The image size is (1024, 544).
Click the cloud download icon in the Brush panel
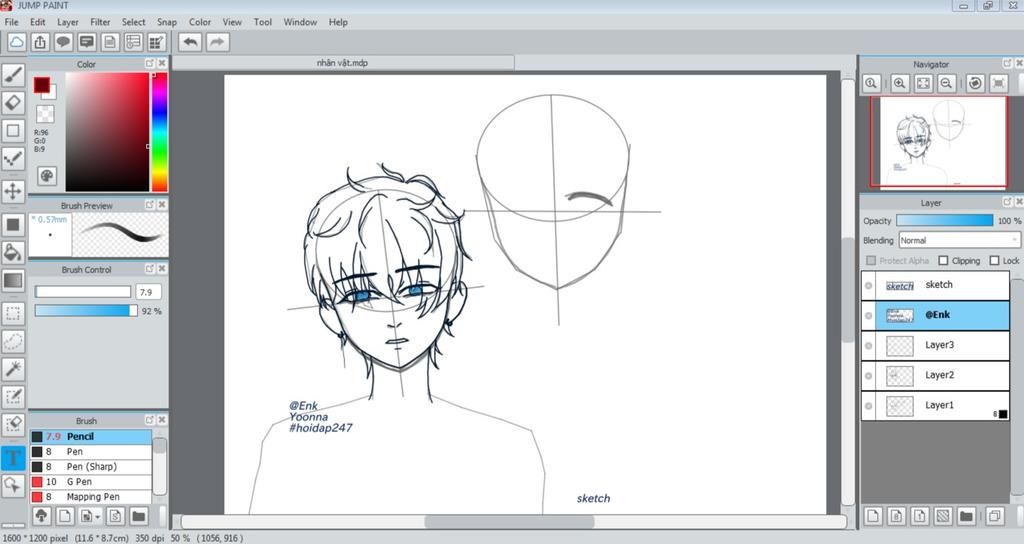coord(42,516)
